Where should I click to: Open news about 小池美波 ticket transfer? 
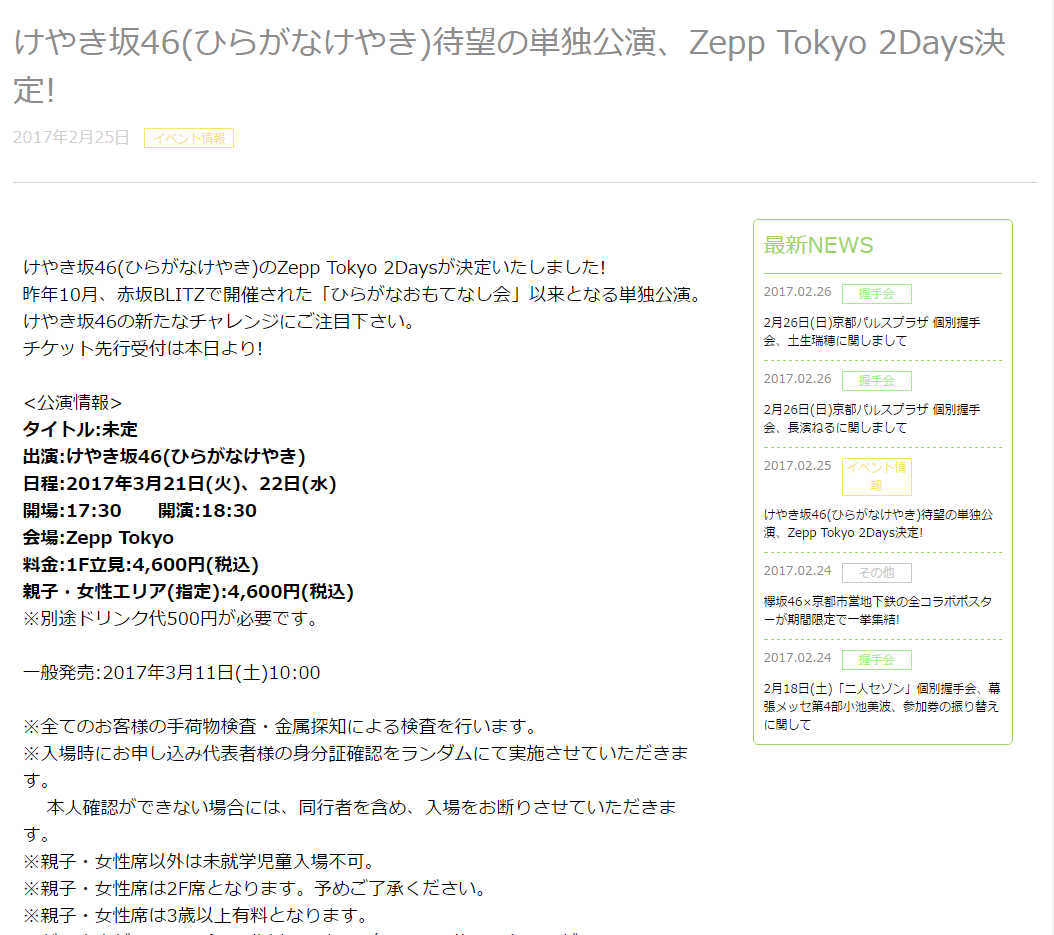881,706
